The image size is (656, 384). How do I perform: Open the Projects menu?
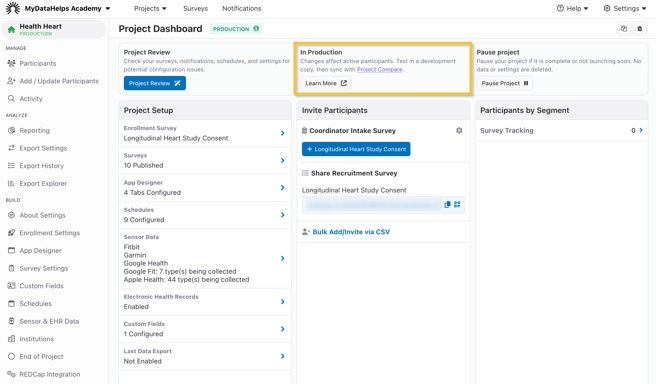tap(150, 8)
